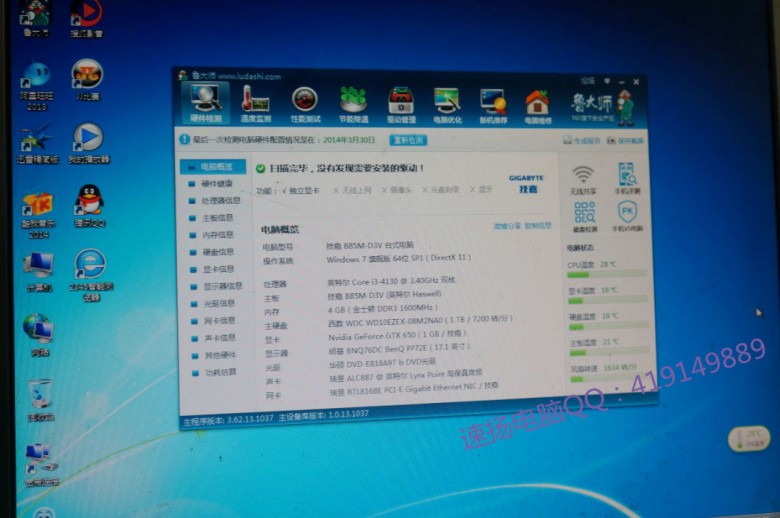This screenshot has width=780, height=518.
Task: Click the WDC WD10EZEX hard disk entry
Action: (420, 320)
